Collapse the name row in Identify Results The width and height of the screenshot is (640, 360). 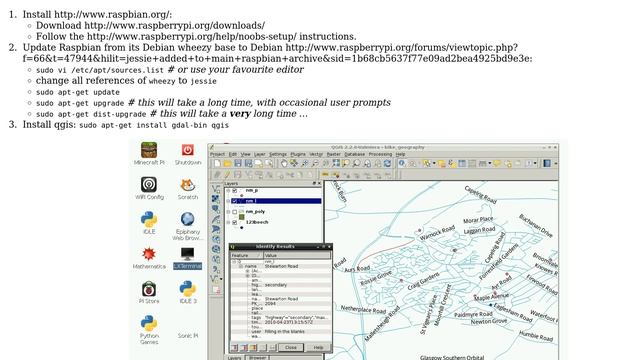[x=240, y=266]
